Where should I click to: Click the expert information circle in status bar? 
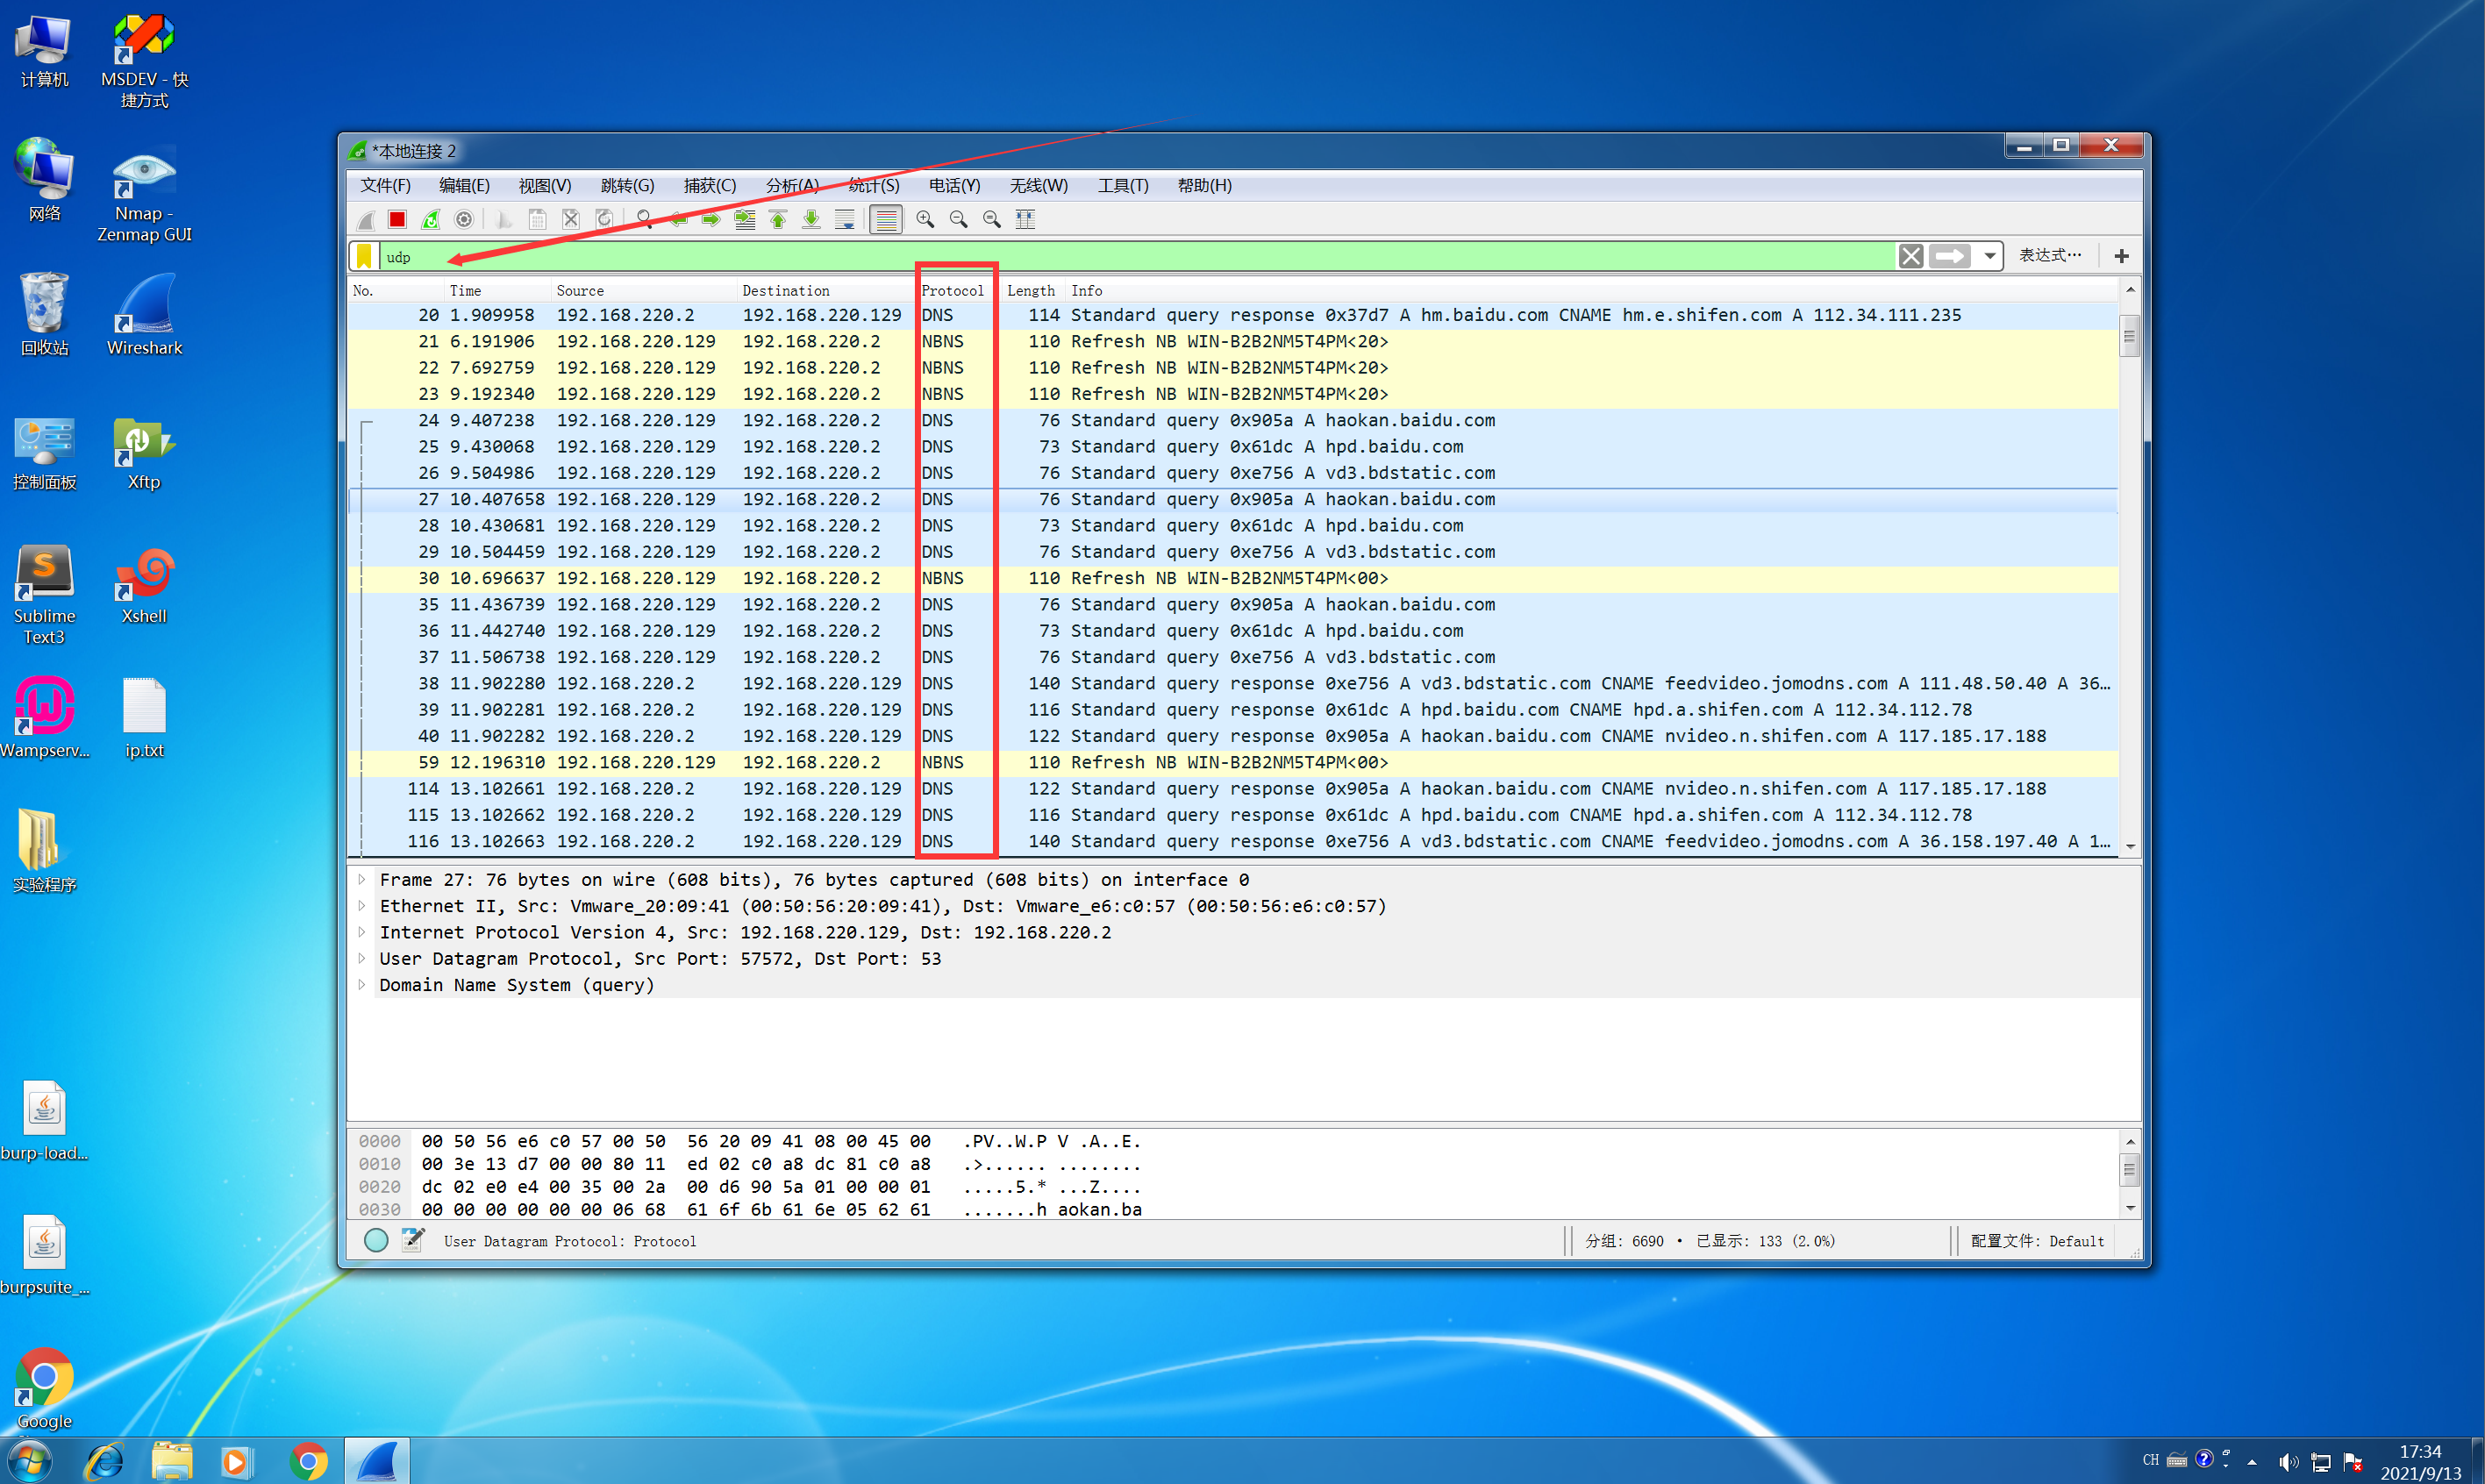(376, 1241)
